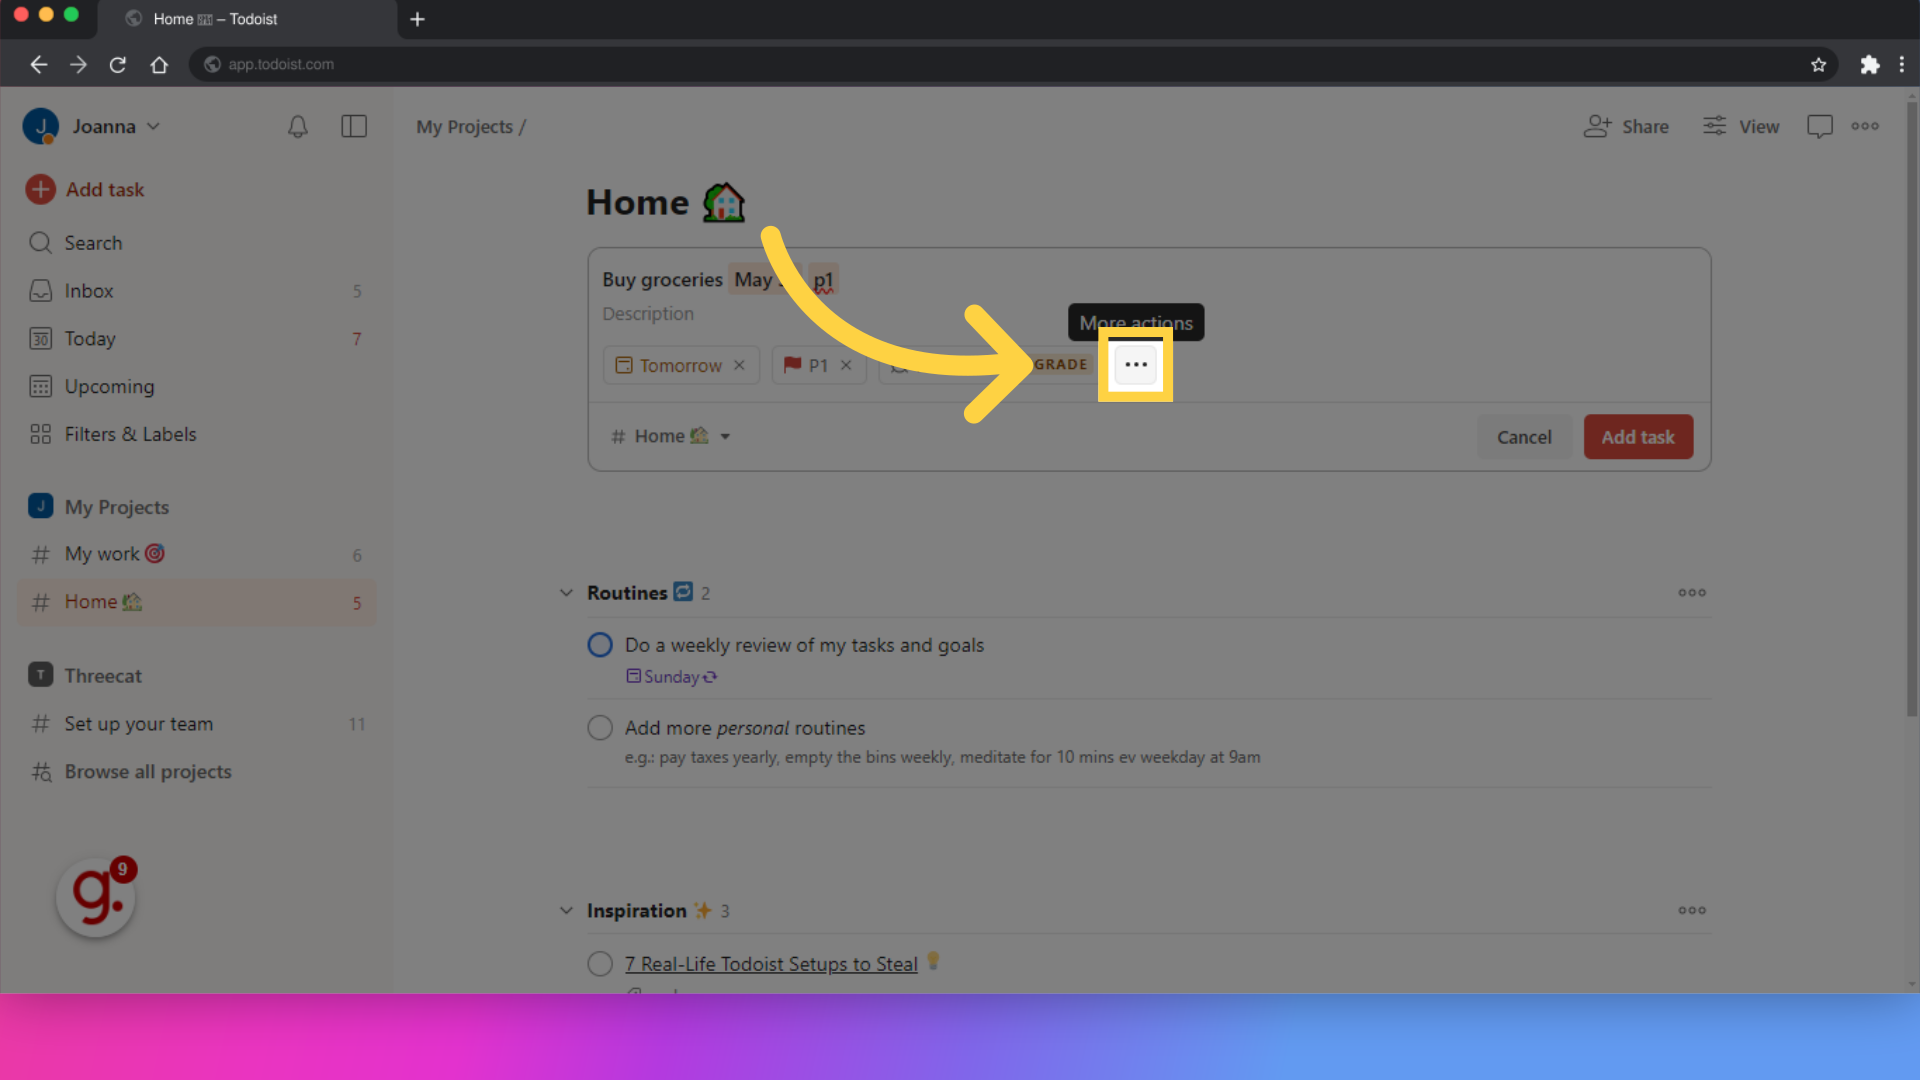1920x1080 pixels.
Task: Bookmark this page with the star
Action: [1818, 65]
